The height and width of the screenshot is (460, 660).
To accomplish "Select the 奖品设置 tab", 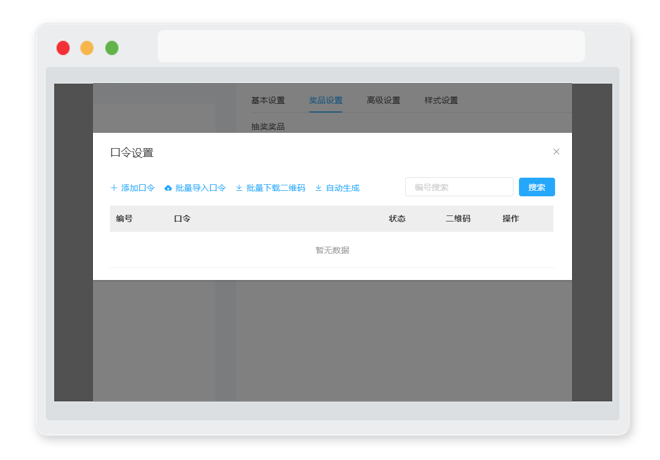I will (x=325, y=100).
